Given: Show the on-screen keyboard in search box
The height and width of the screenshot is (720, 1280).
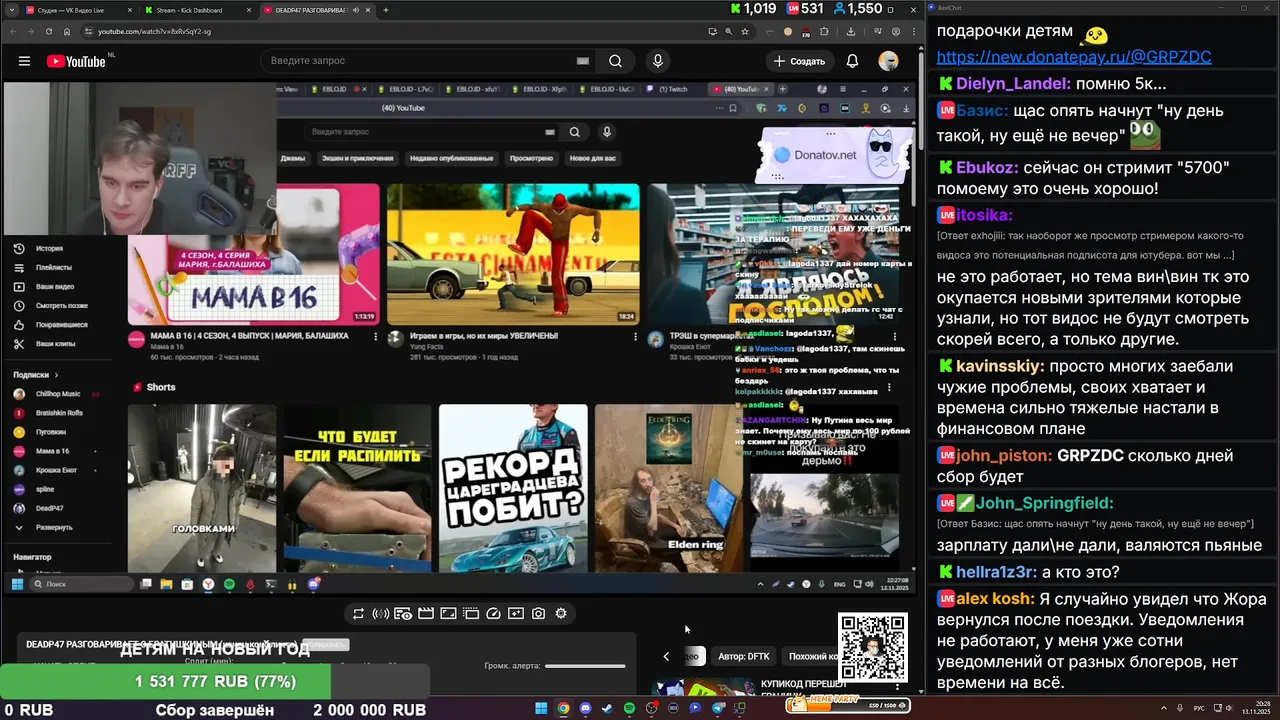Looking at the screenshot, I should (x=583, y=61).
